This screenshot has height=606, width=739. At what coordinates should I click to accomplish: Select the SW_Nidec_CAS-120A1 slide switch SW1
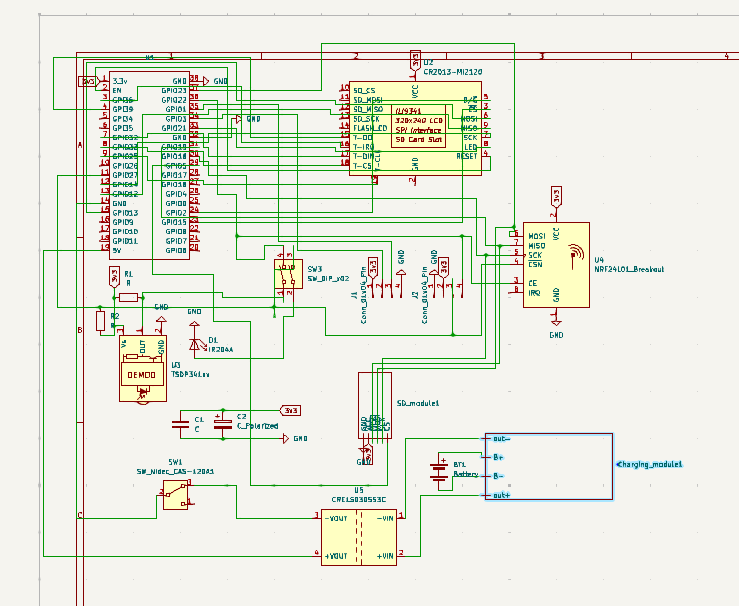coord(176,493)
